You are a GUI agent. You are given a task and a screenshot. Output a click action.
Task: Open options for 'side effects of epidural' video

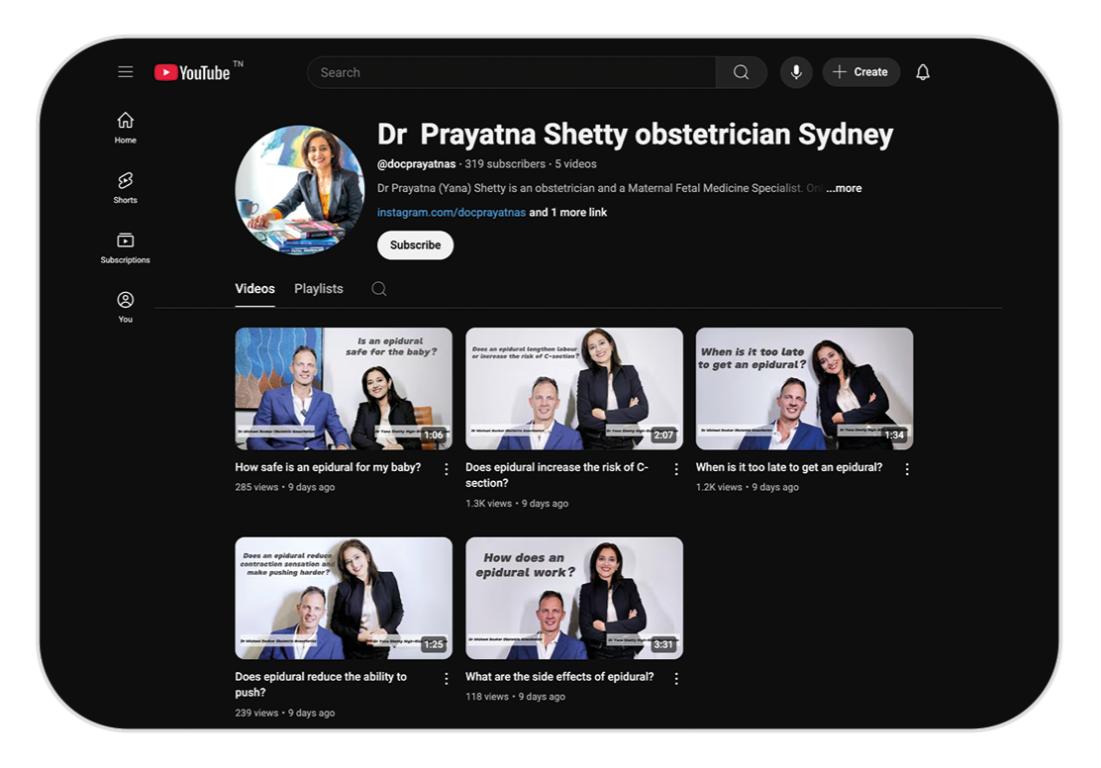point(676,678)
